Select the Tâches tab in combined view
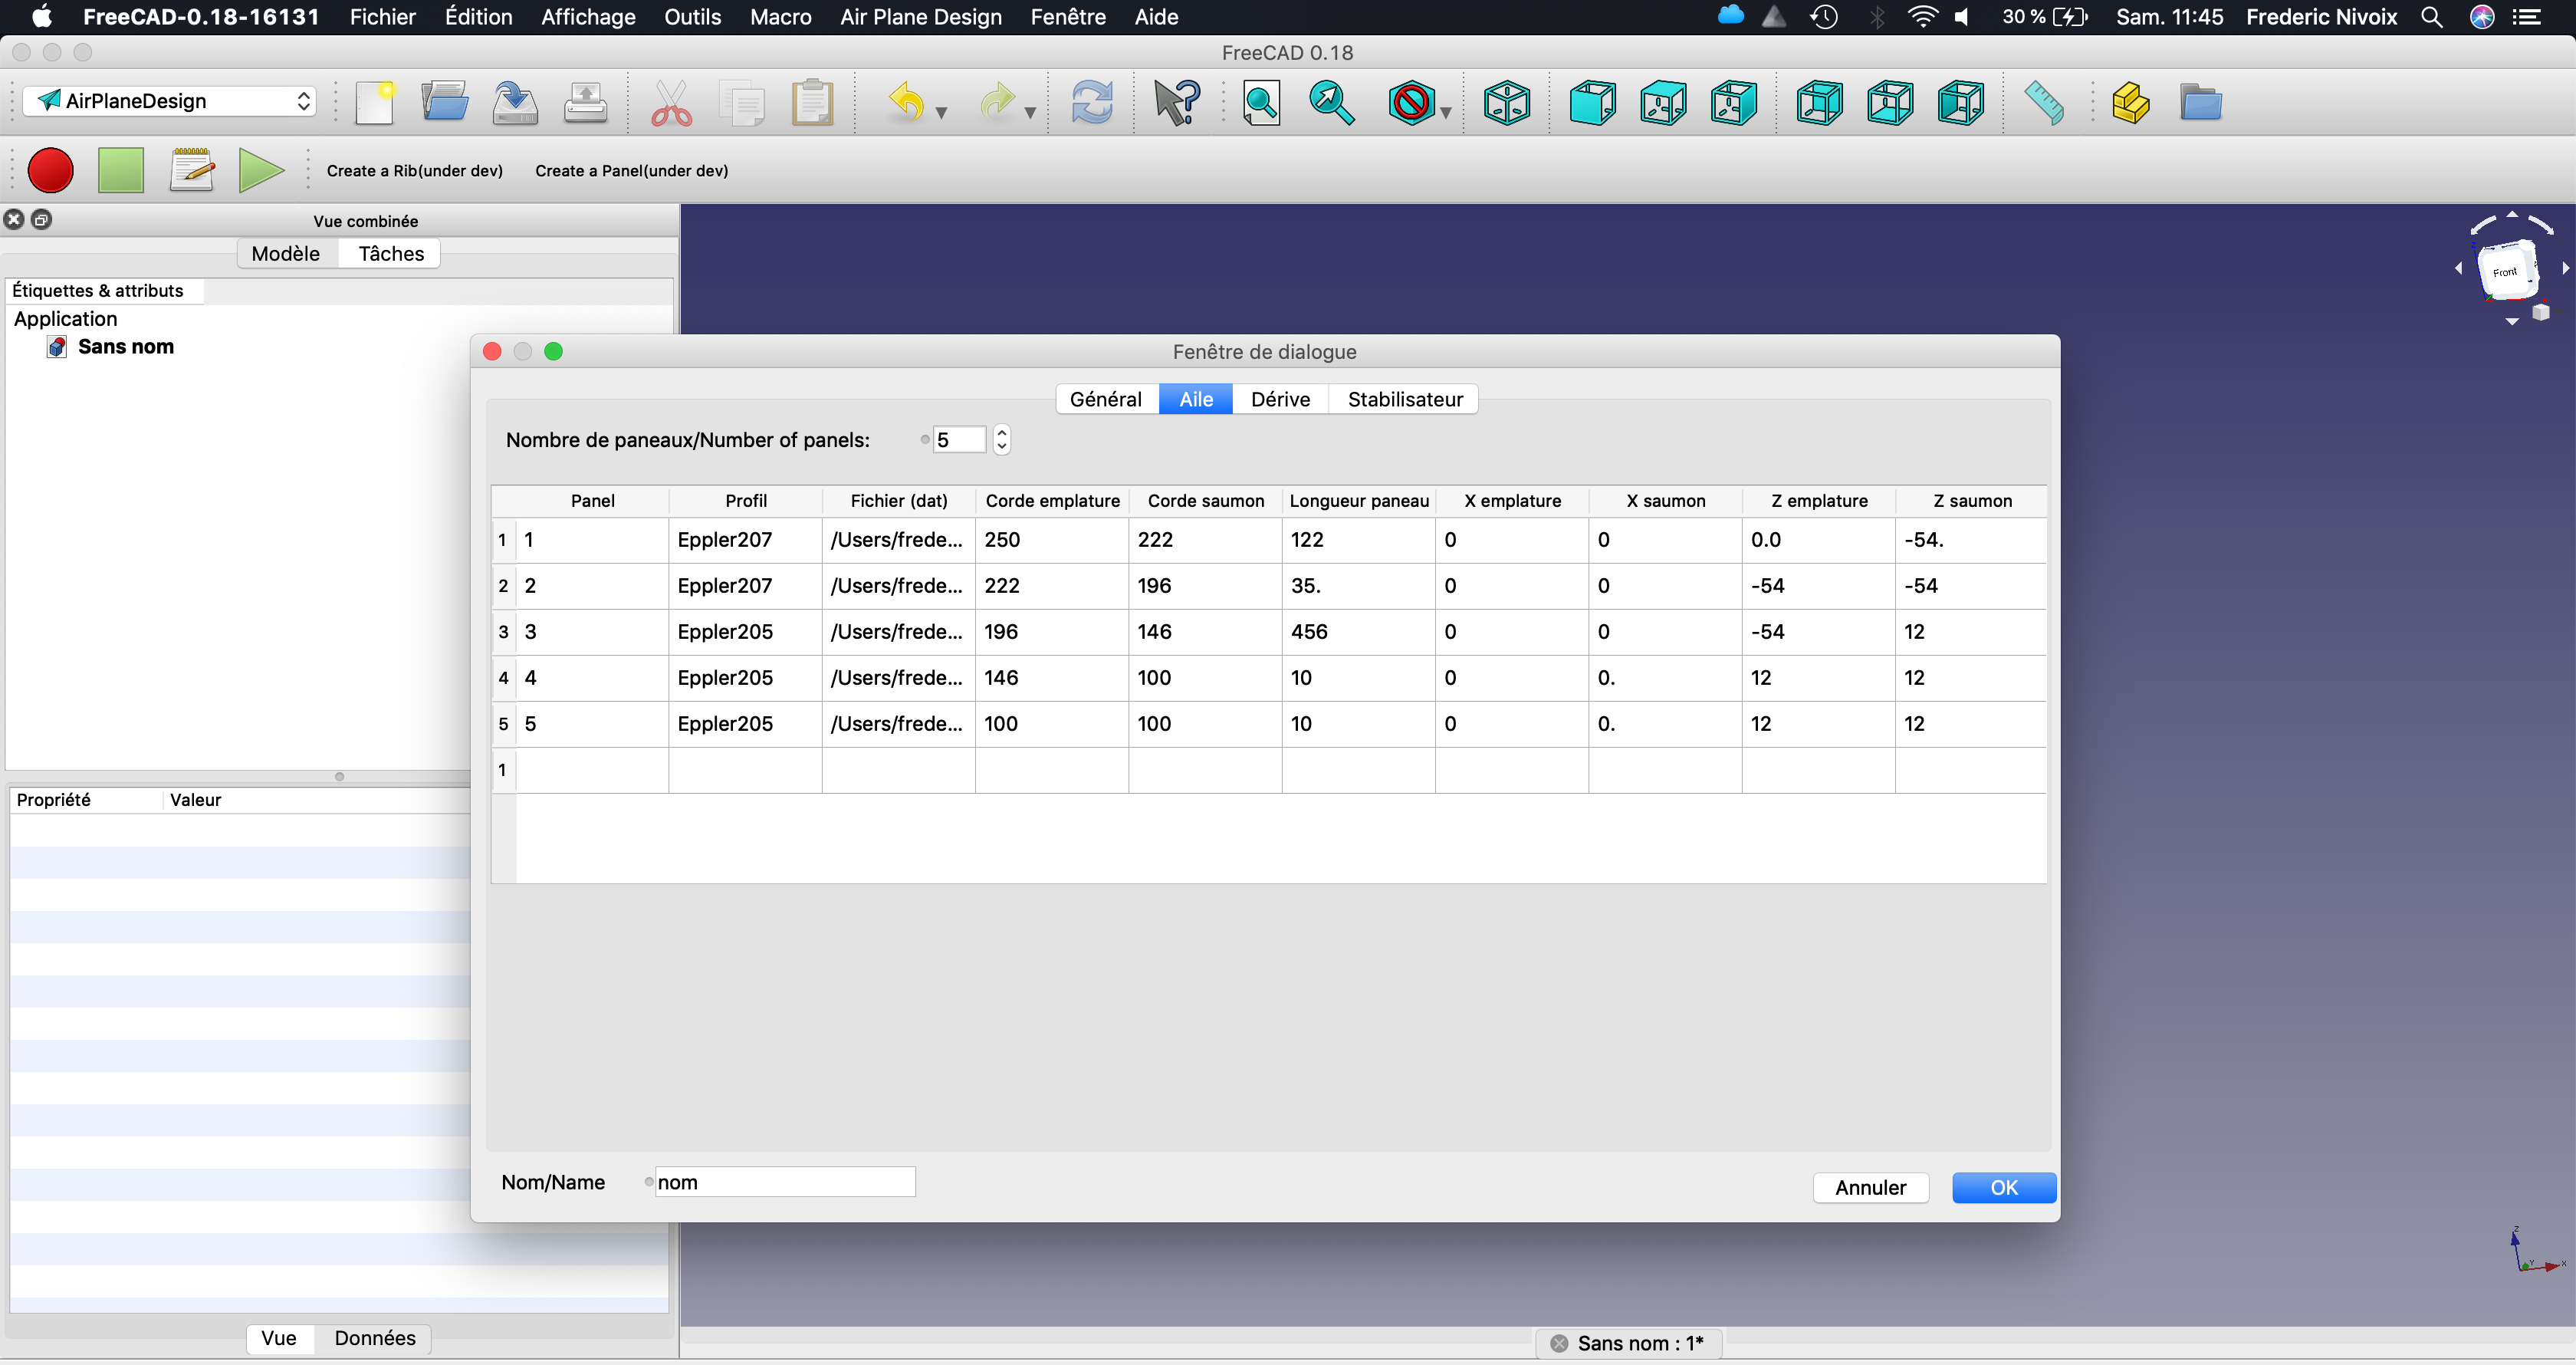Screen dimensions: 2576x1365 (391, 253)
